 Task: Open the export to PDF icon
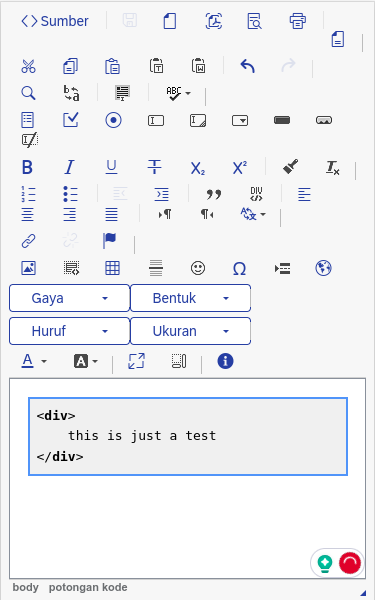click(214, 21)
